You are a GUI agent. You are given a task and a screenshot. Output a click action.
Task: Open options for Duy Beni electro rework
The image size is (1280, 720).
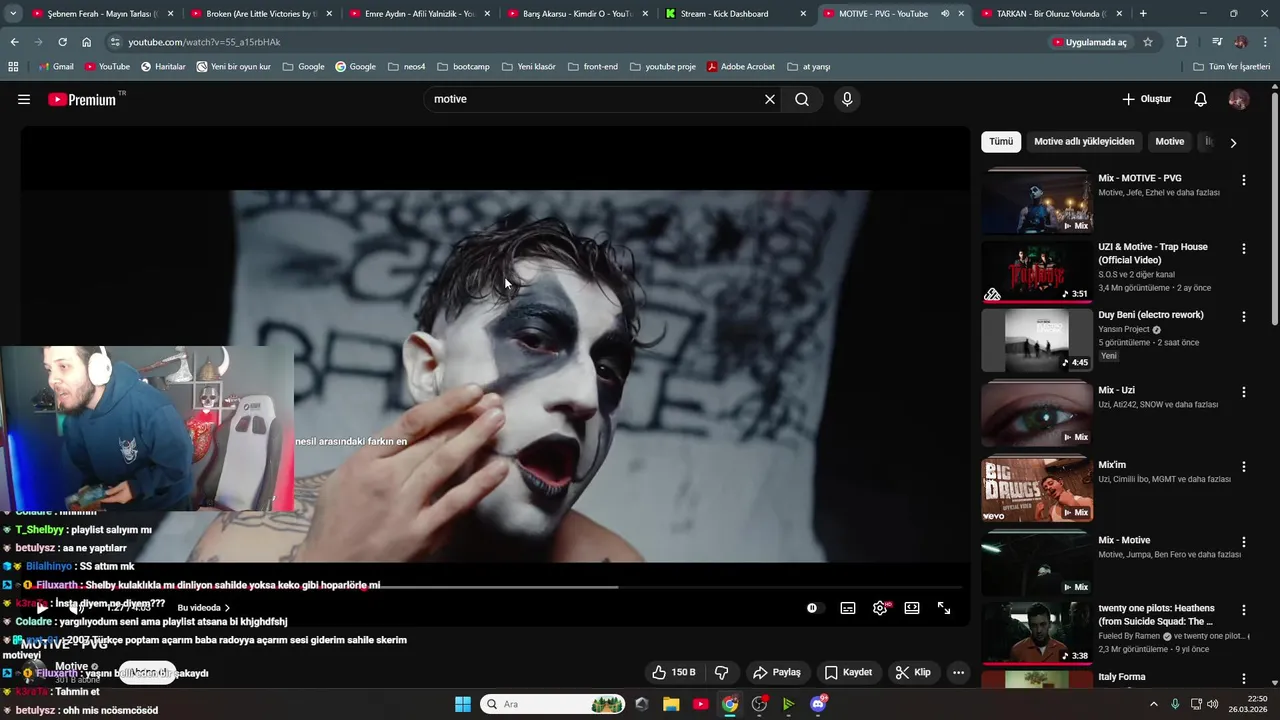tap(1244, 316)
